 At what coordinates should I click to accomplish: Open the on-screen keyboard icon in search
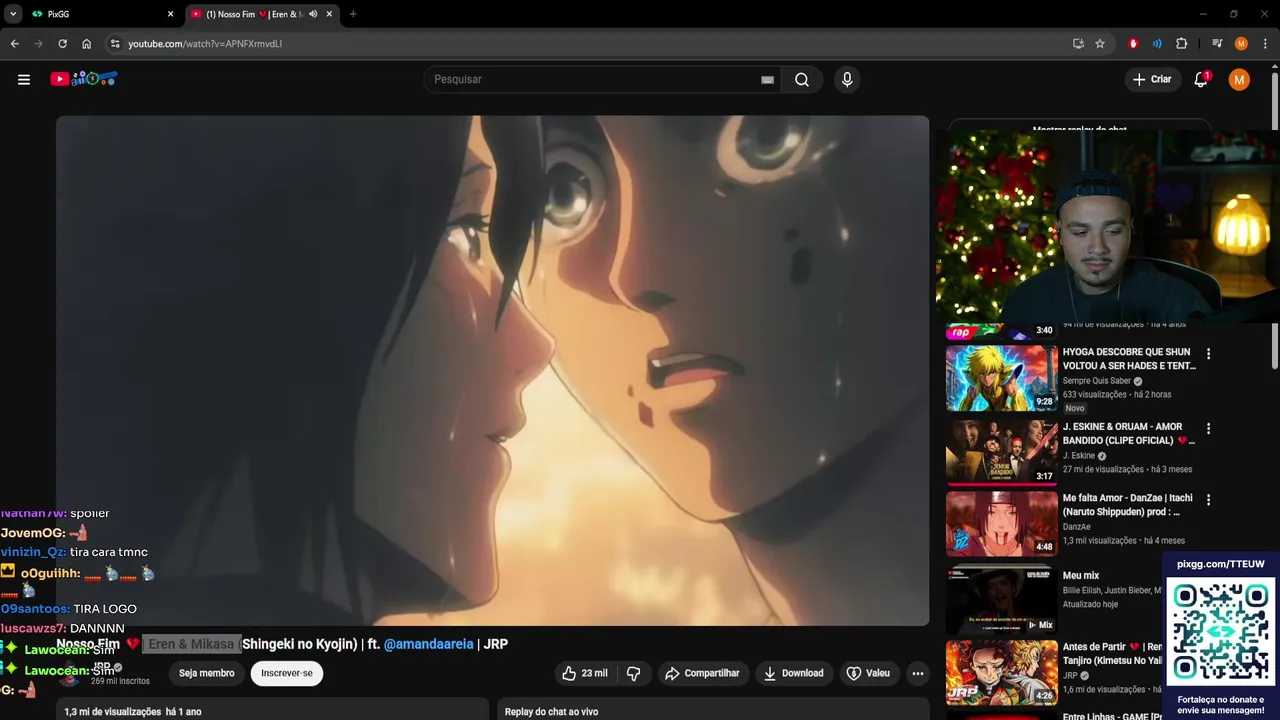[x=767, y=80]
